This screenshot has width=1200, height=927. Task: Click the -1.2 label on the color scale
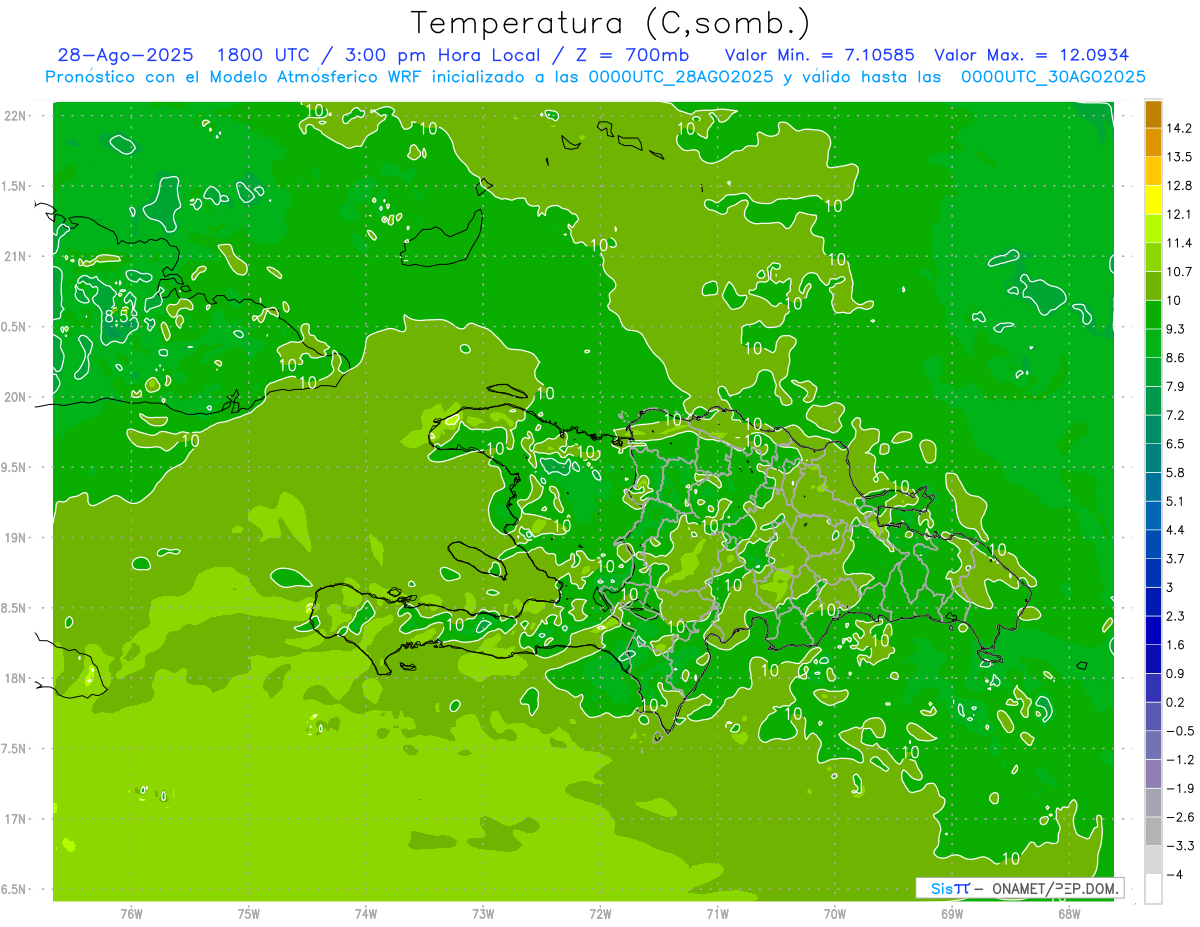[1181, 760]
